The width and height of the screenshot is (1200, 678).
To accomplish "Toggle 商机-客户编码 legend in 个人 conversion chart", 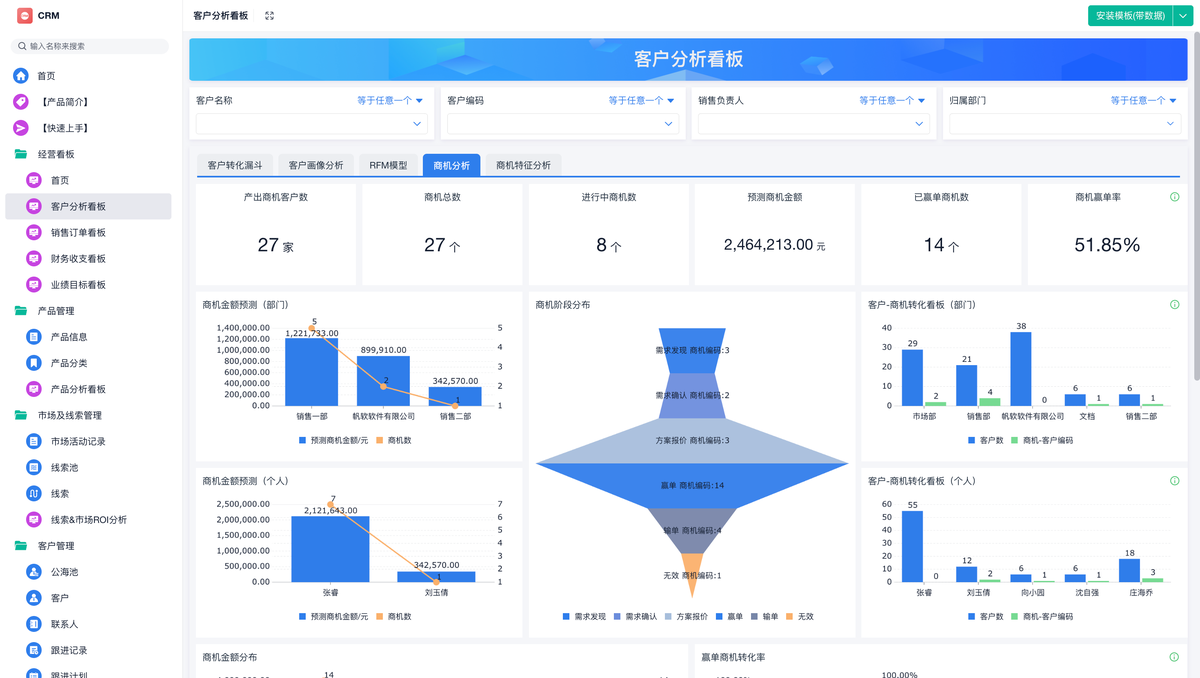I will [x=1041, y=616].
